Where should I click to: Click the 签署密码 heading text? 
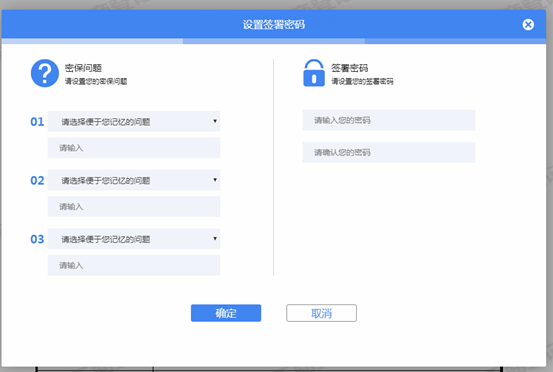350,68
